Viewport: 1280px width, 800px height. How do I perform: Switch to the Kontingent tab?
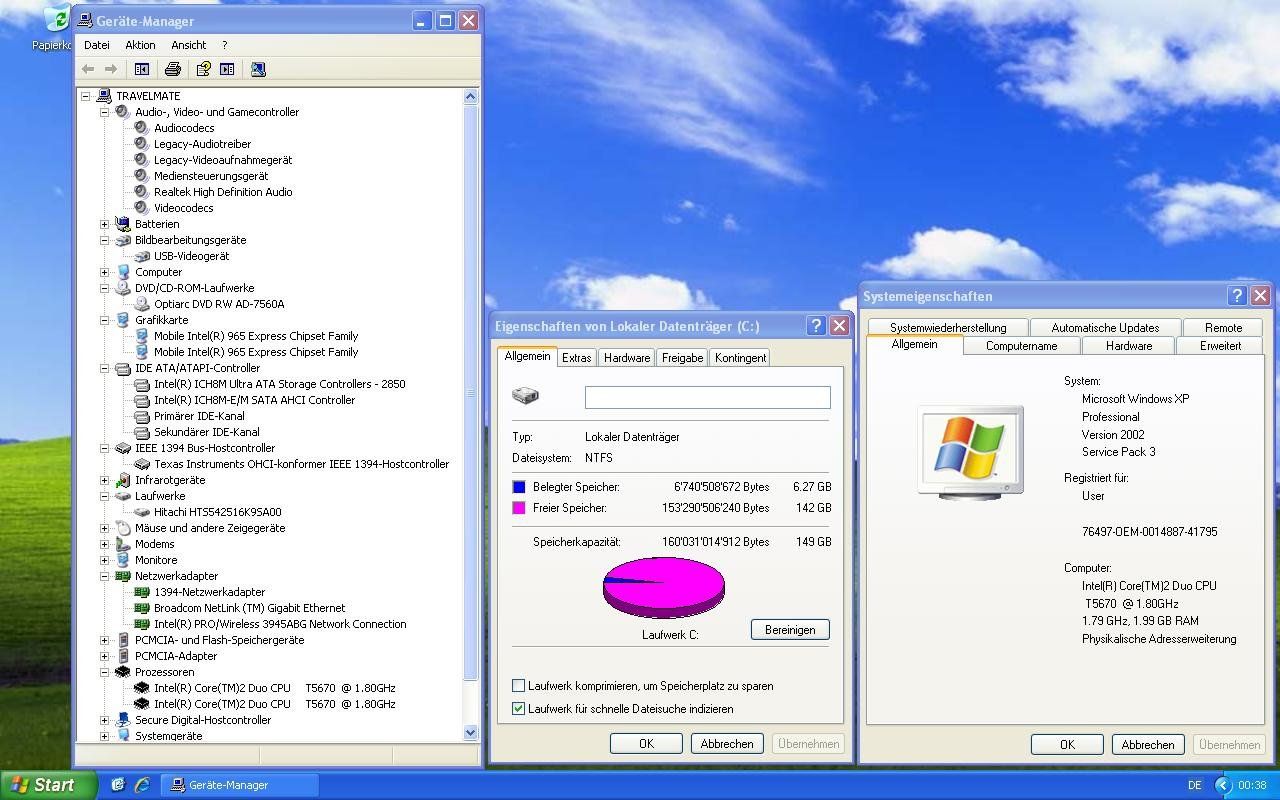(740, 358)
